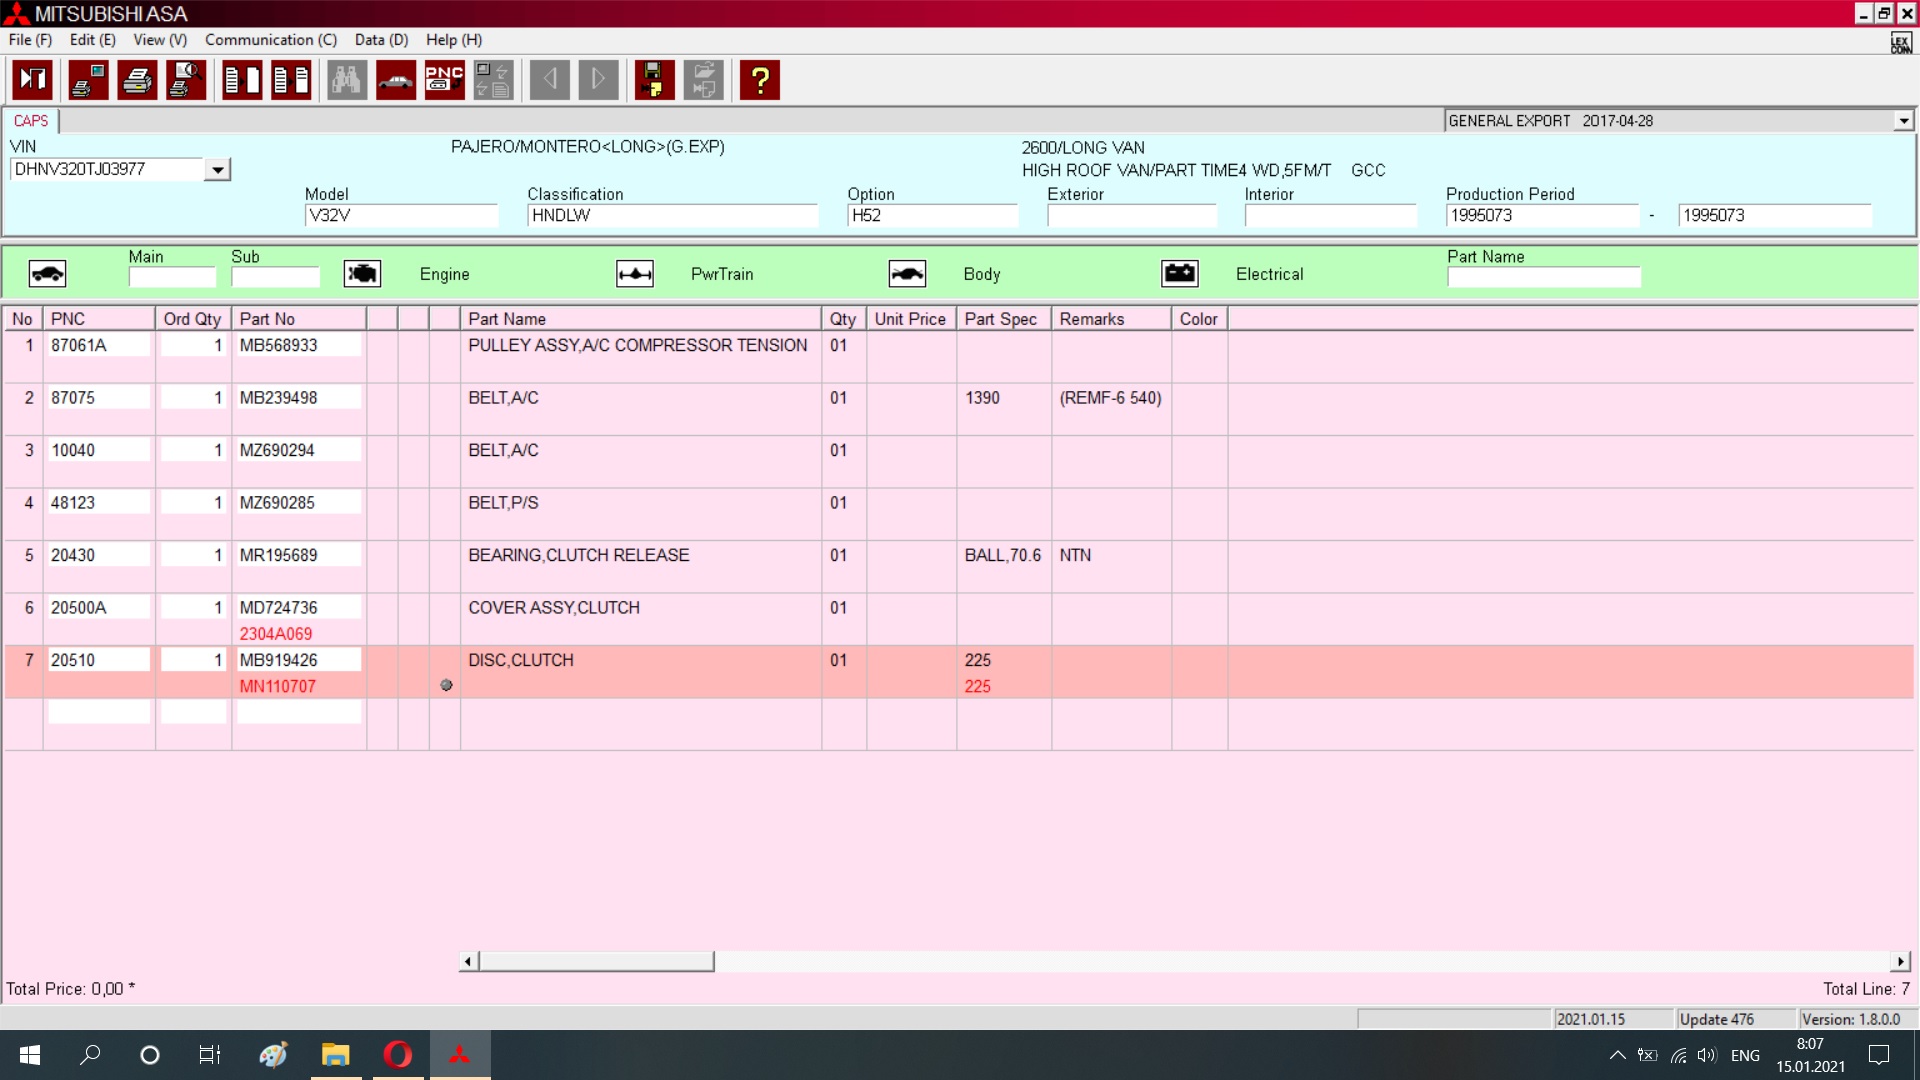Click the floppy disk save icon

(x=654, y=80)
